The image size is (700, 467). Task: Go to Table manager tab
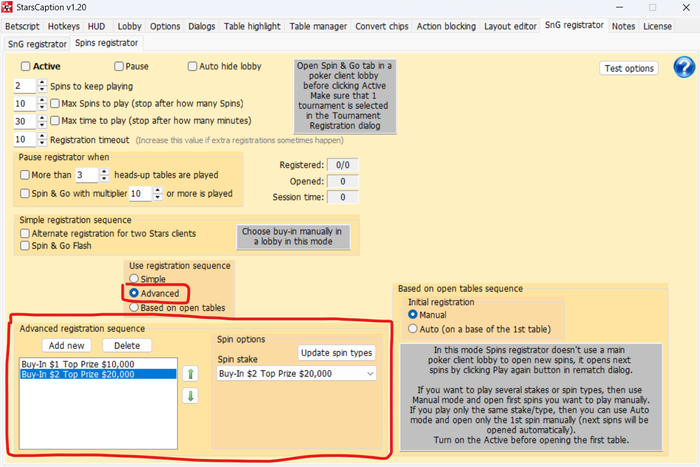tap(318, 26)
